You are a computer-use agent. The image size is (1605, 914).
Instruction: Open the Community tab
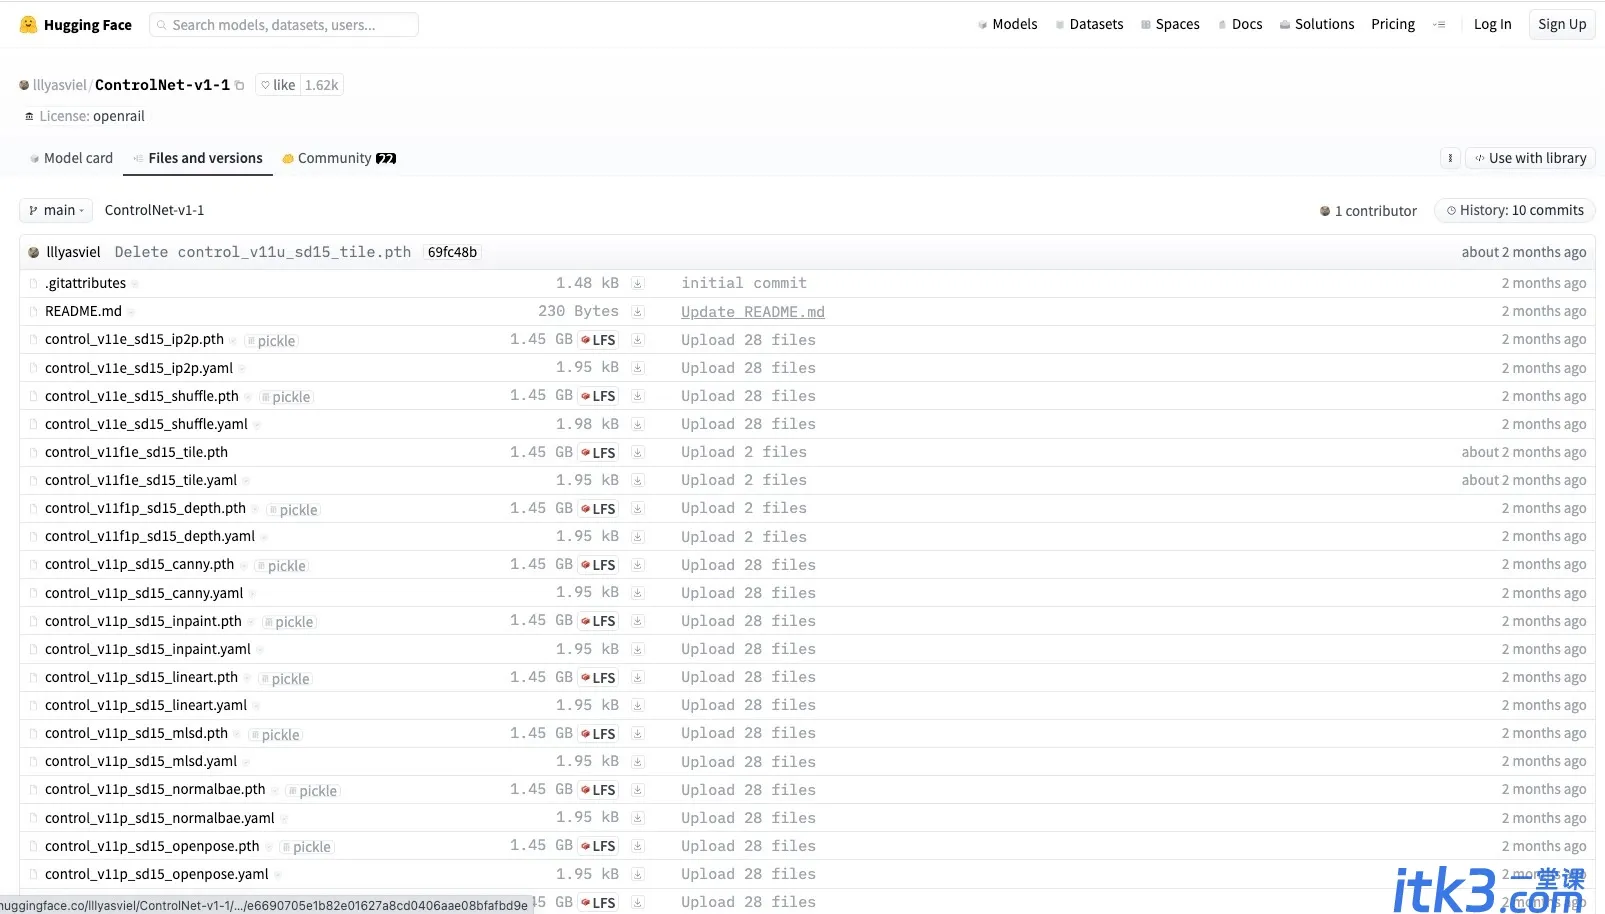[340, 158]
